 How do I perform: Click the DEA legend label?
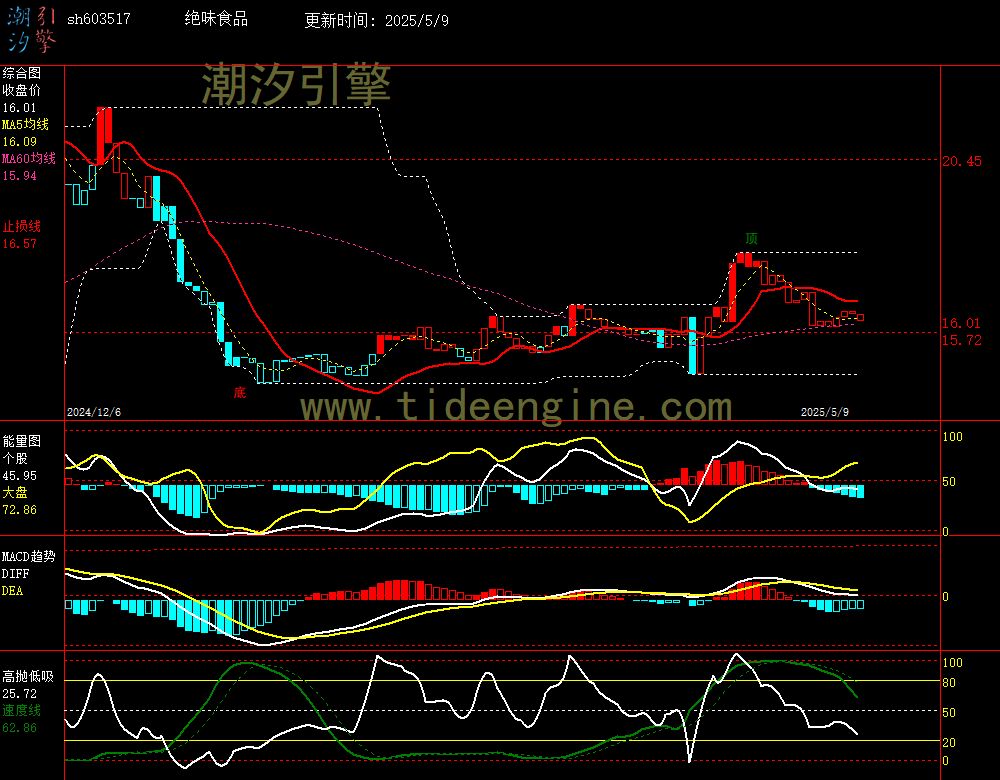(13, 591)
